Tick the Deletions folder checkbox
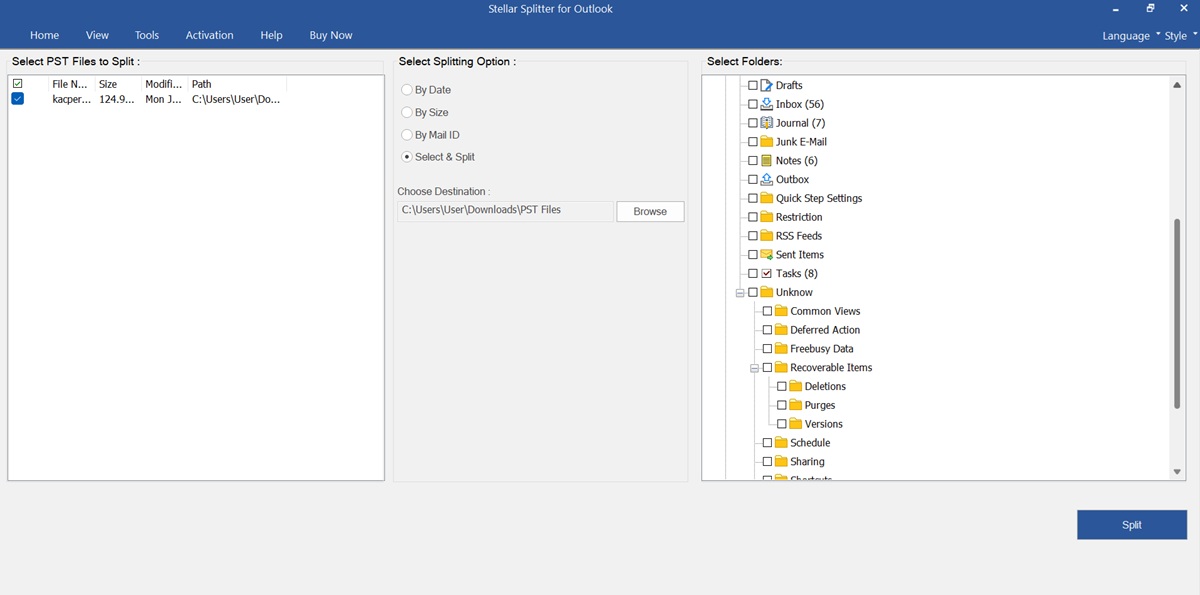The height and width of the screenshot is (595, 1200). click(x=782, y=387)
